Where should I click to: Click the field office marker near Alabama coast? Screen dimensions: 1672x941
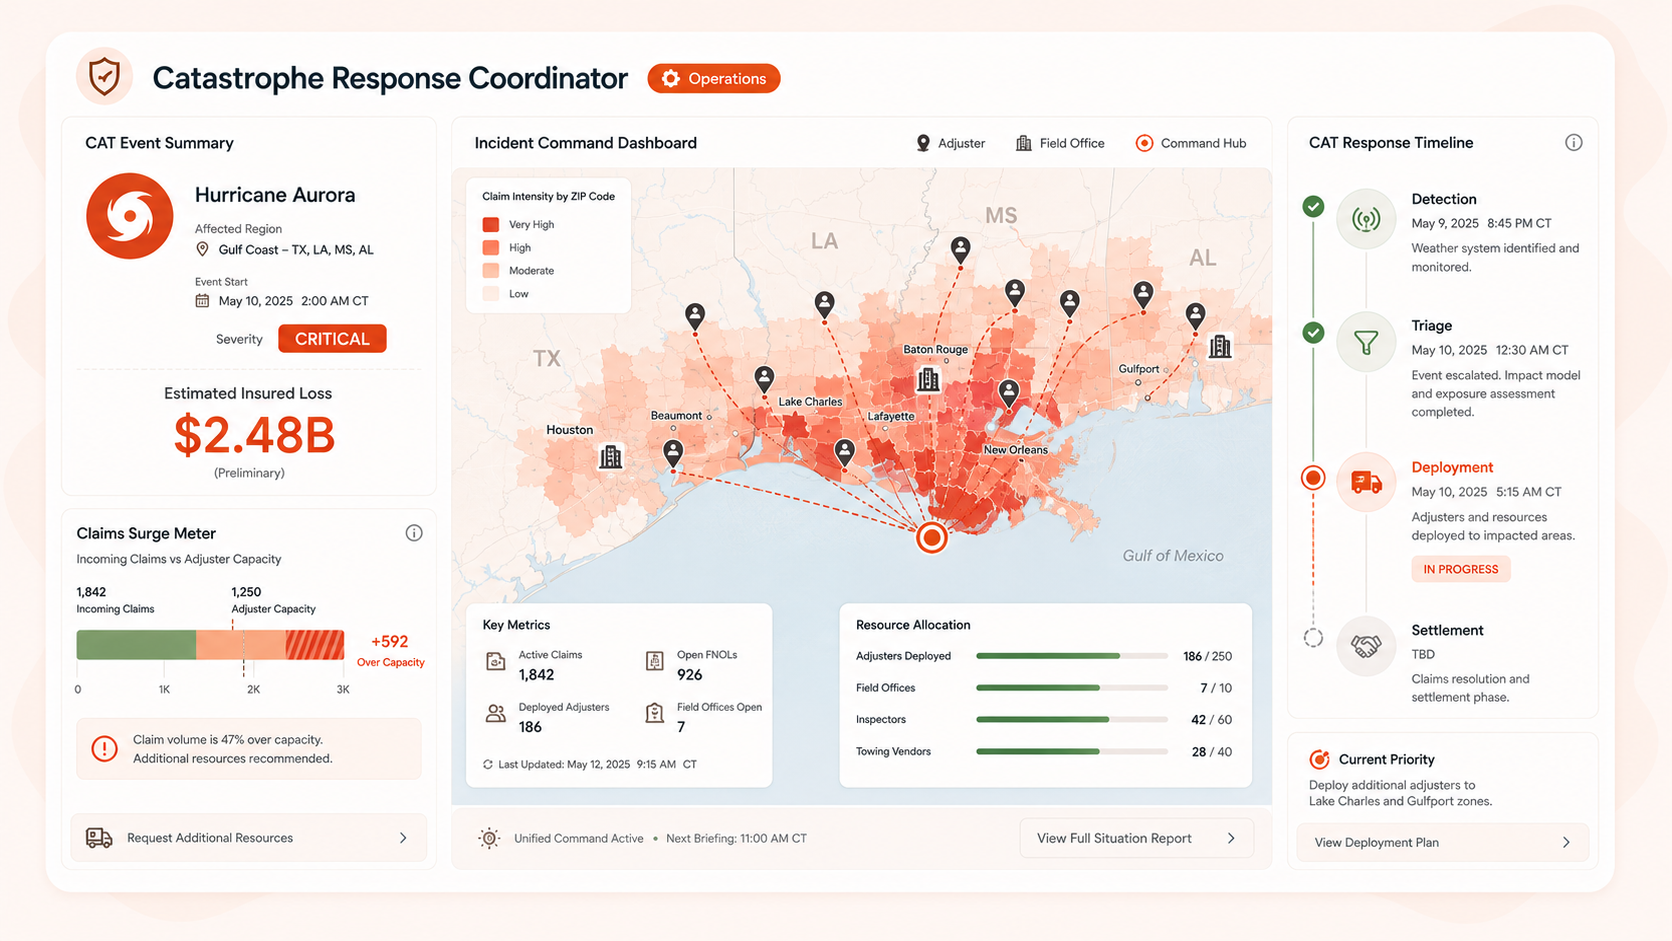coord(1220,346)
